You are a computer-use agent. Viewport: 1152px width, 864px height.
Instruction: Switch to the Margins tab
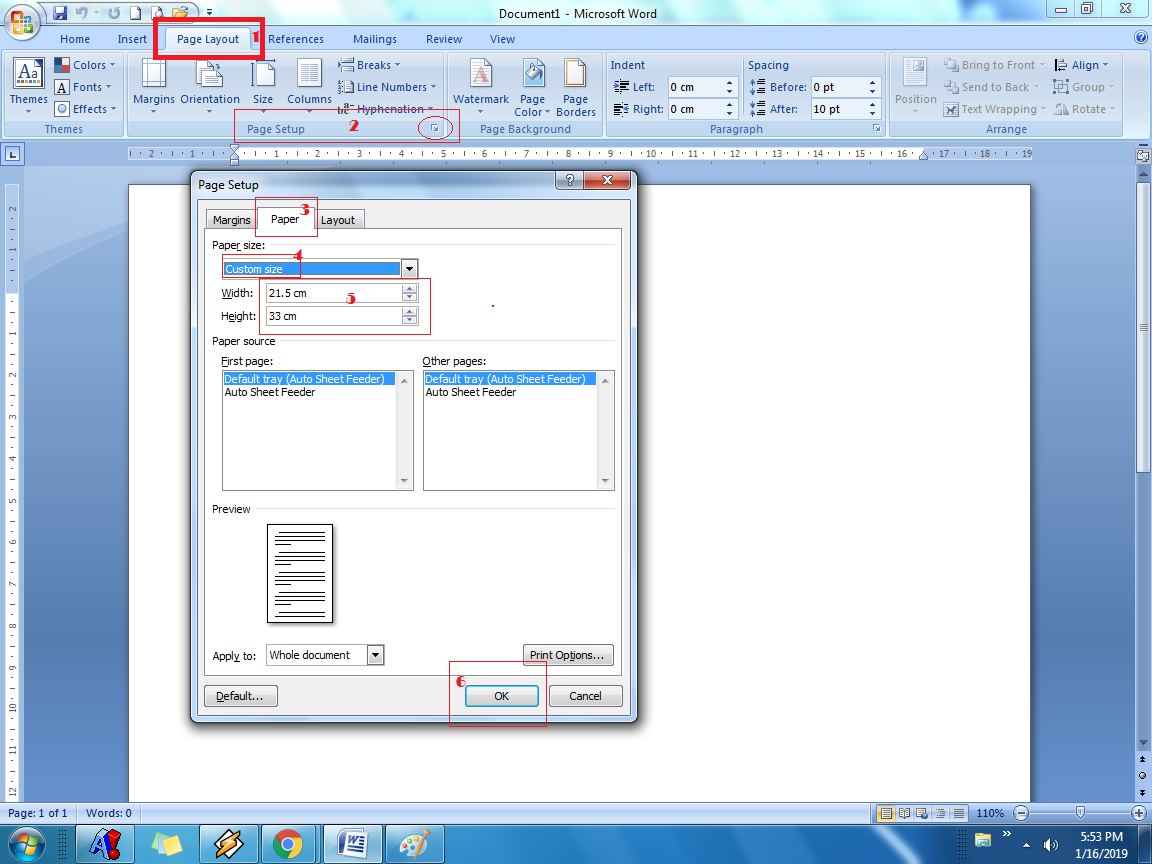tap(231, 219)
